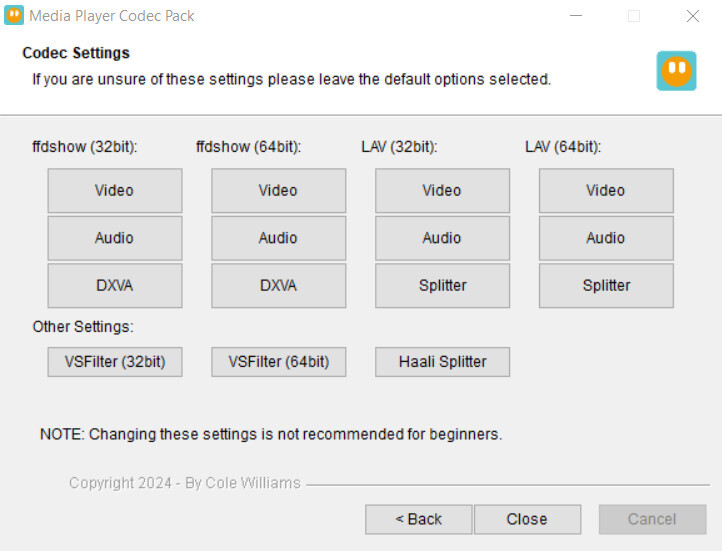The height and width of the screenshot is (551, 722).
Task: Open LAV 32bit Splitter settings
Action: [443, 285]
